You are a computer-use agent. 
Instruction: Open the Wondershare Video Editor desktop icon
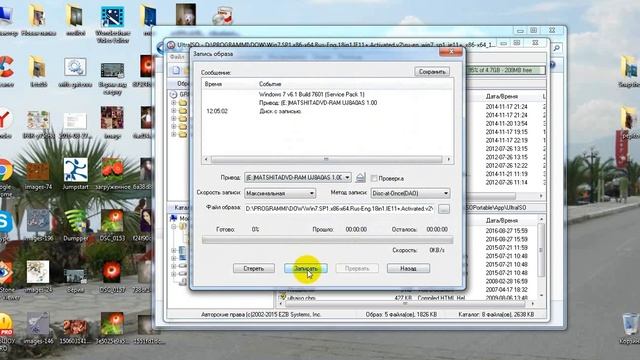(x=113, y=24)
